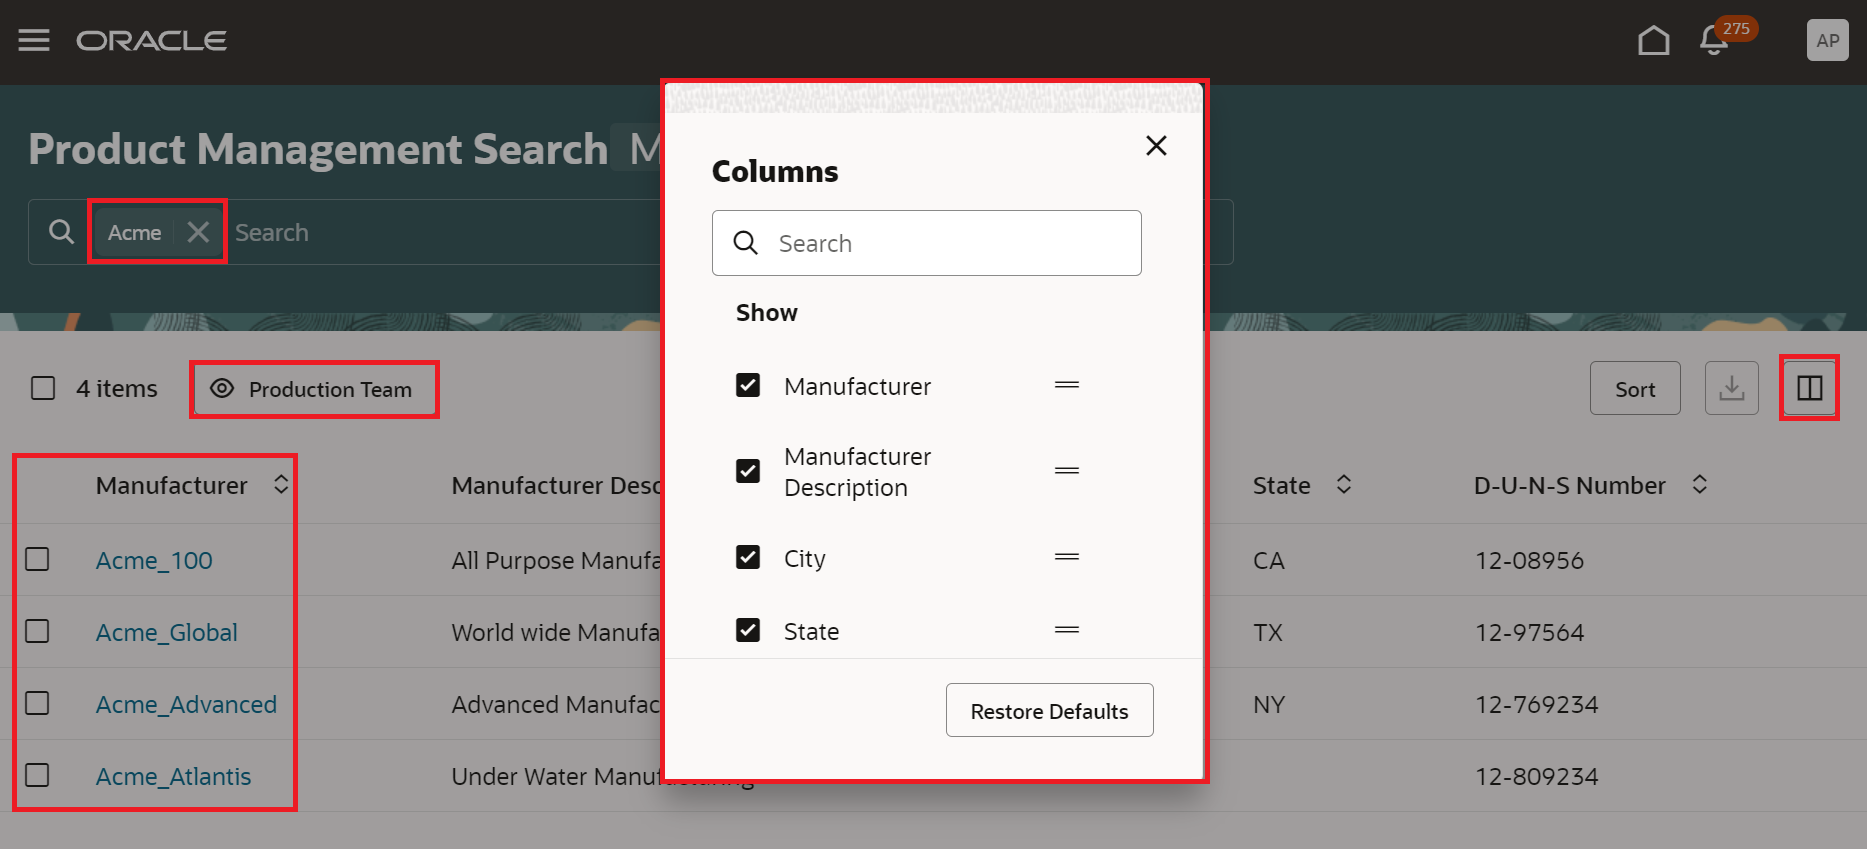Click the TX state cell
Screen dimensions: 1867x849
point(1267,633)
